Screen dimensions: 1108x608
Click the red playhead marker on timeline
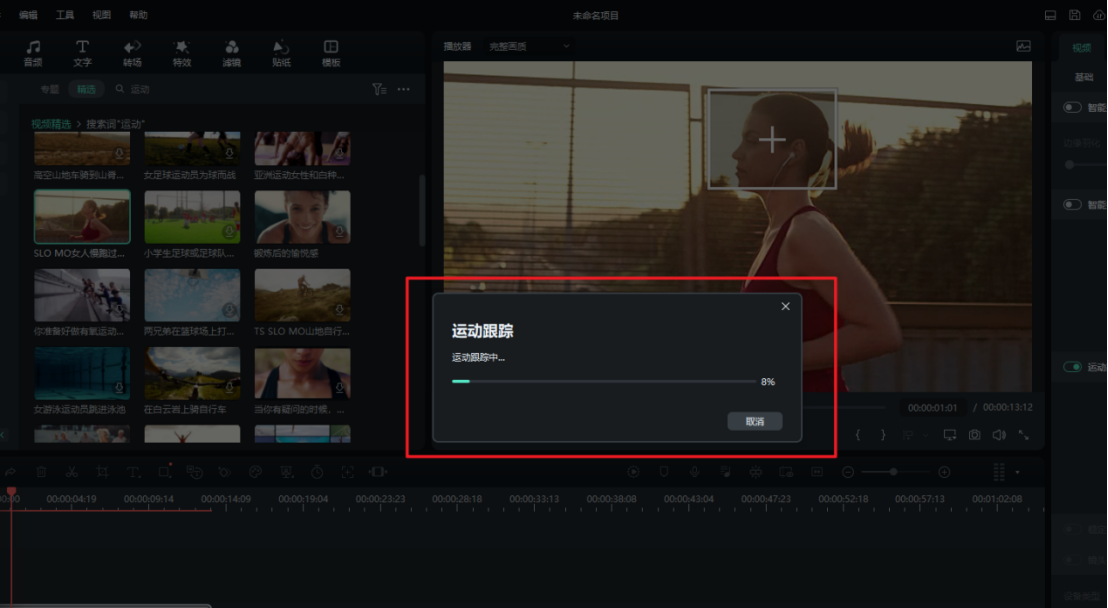(11, 491)
